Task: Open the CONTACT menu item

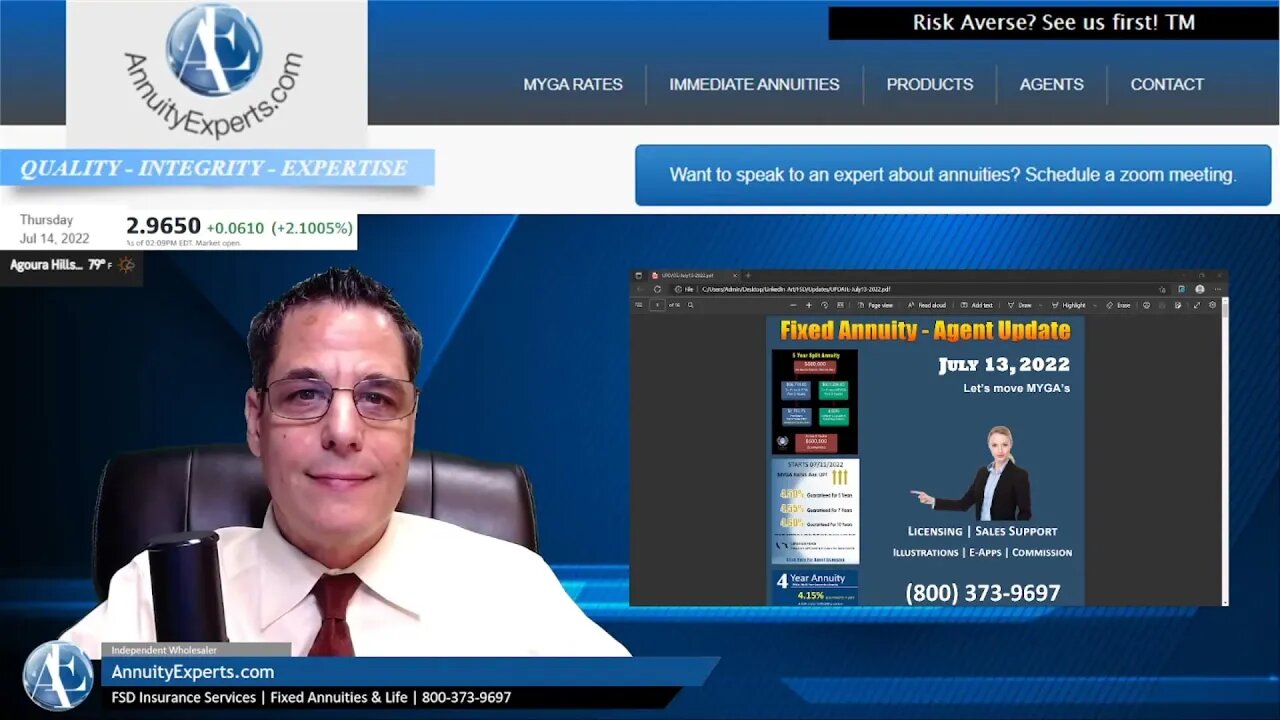Action: (x=1167, y=84)
